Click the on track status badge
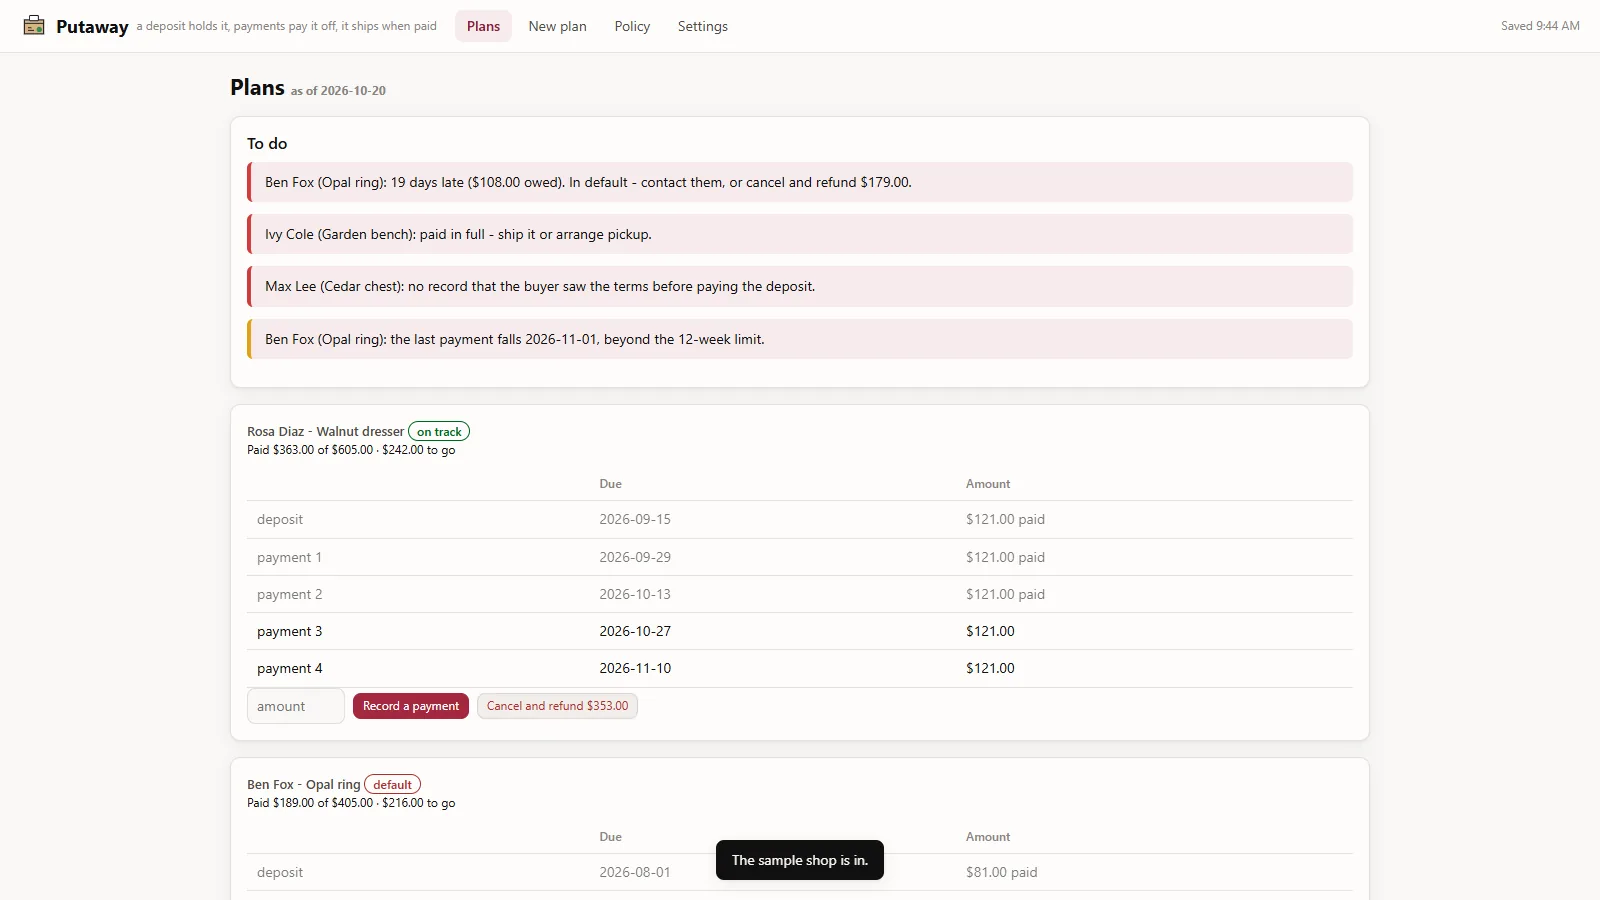The width and height of the screenshot is (1600, 900). pos(439,432)
